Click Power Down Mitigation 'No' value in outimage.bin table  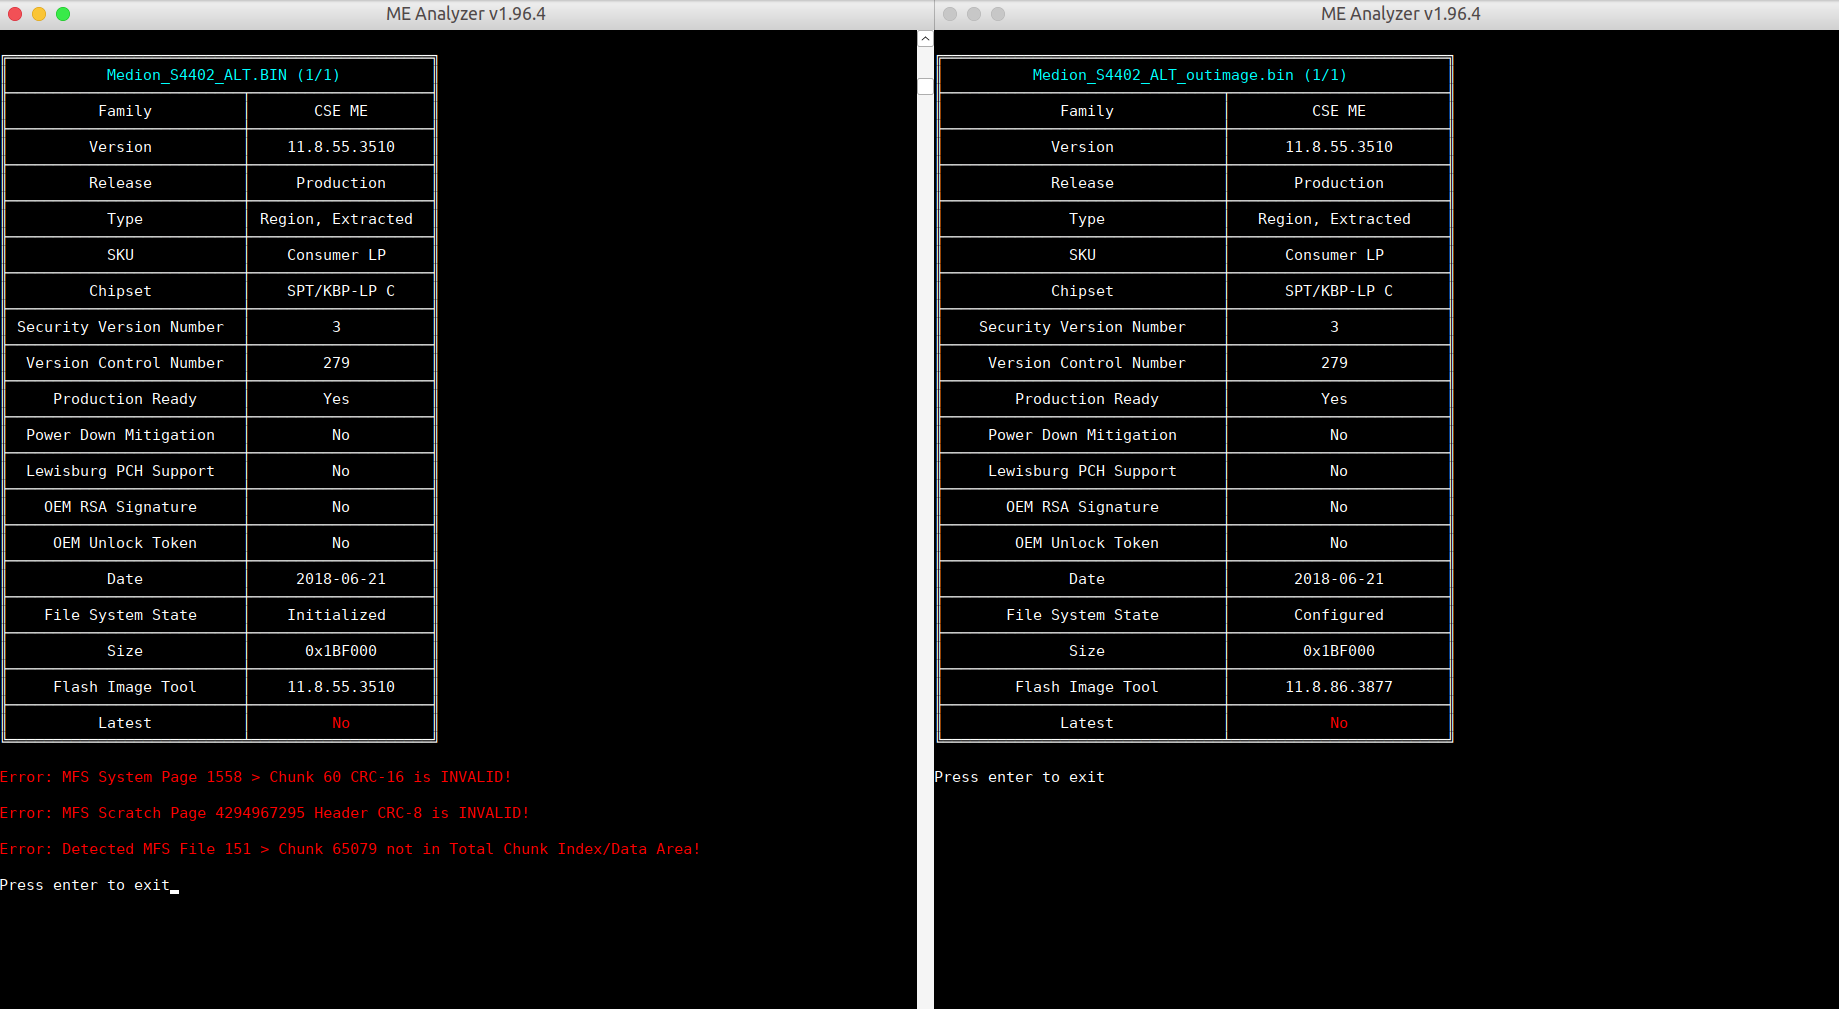point(1339,435)
